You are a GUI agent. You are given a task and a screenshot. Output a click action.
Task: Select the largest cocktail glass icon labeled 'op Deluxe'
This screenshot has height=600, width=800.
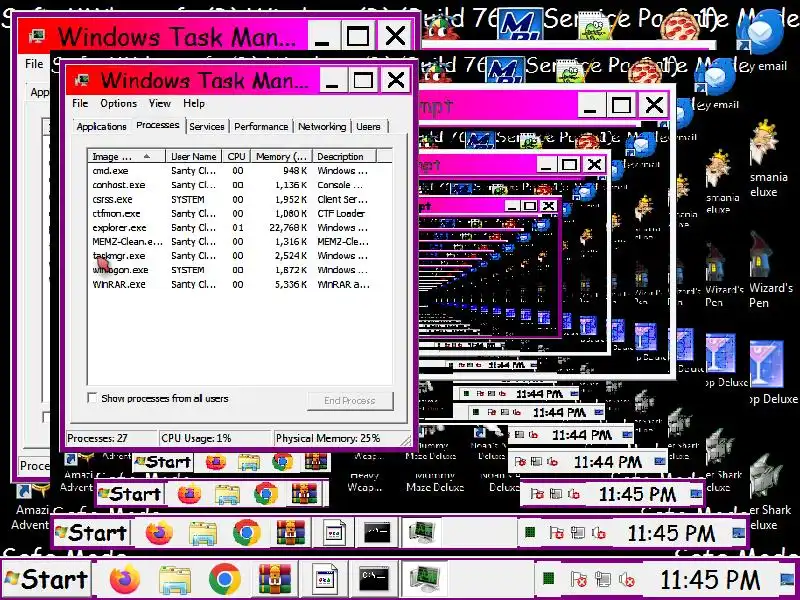click(x=765, y=363)
